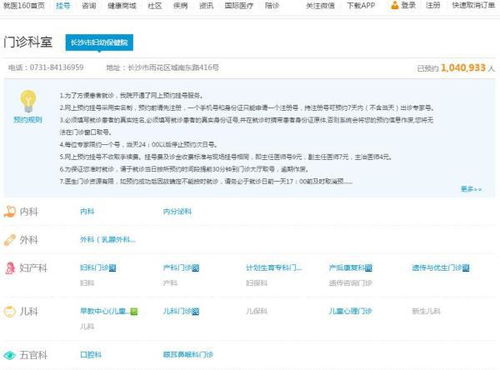Screen dimensions: 500x370
Task: Click the 登录 login link
Action: pyautogui.click(x=408, y=5)
